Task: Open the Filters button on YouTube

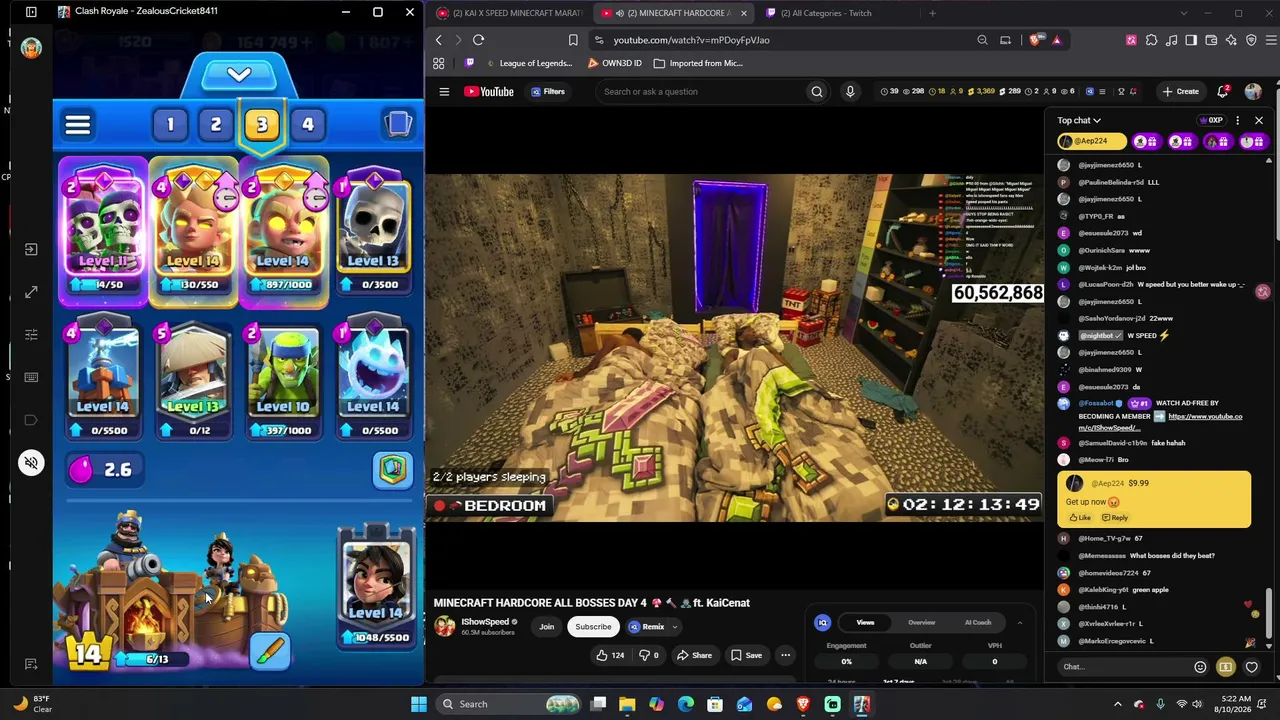Action: [x=548, y=92]
